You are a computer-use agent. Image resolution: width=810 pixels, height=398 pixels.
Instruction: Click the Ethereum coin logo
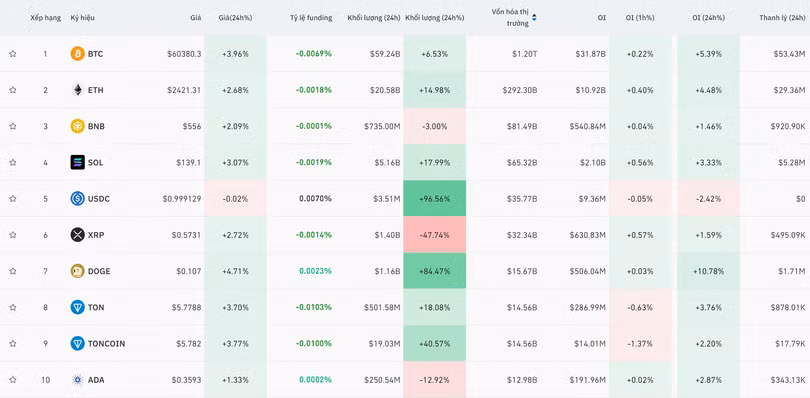(77, 90)
